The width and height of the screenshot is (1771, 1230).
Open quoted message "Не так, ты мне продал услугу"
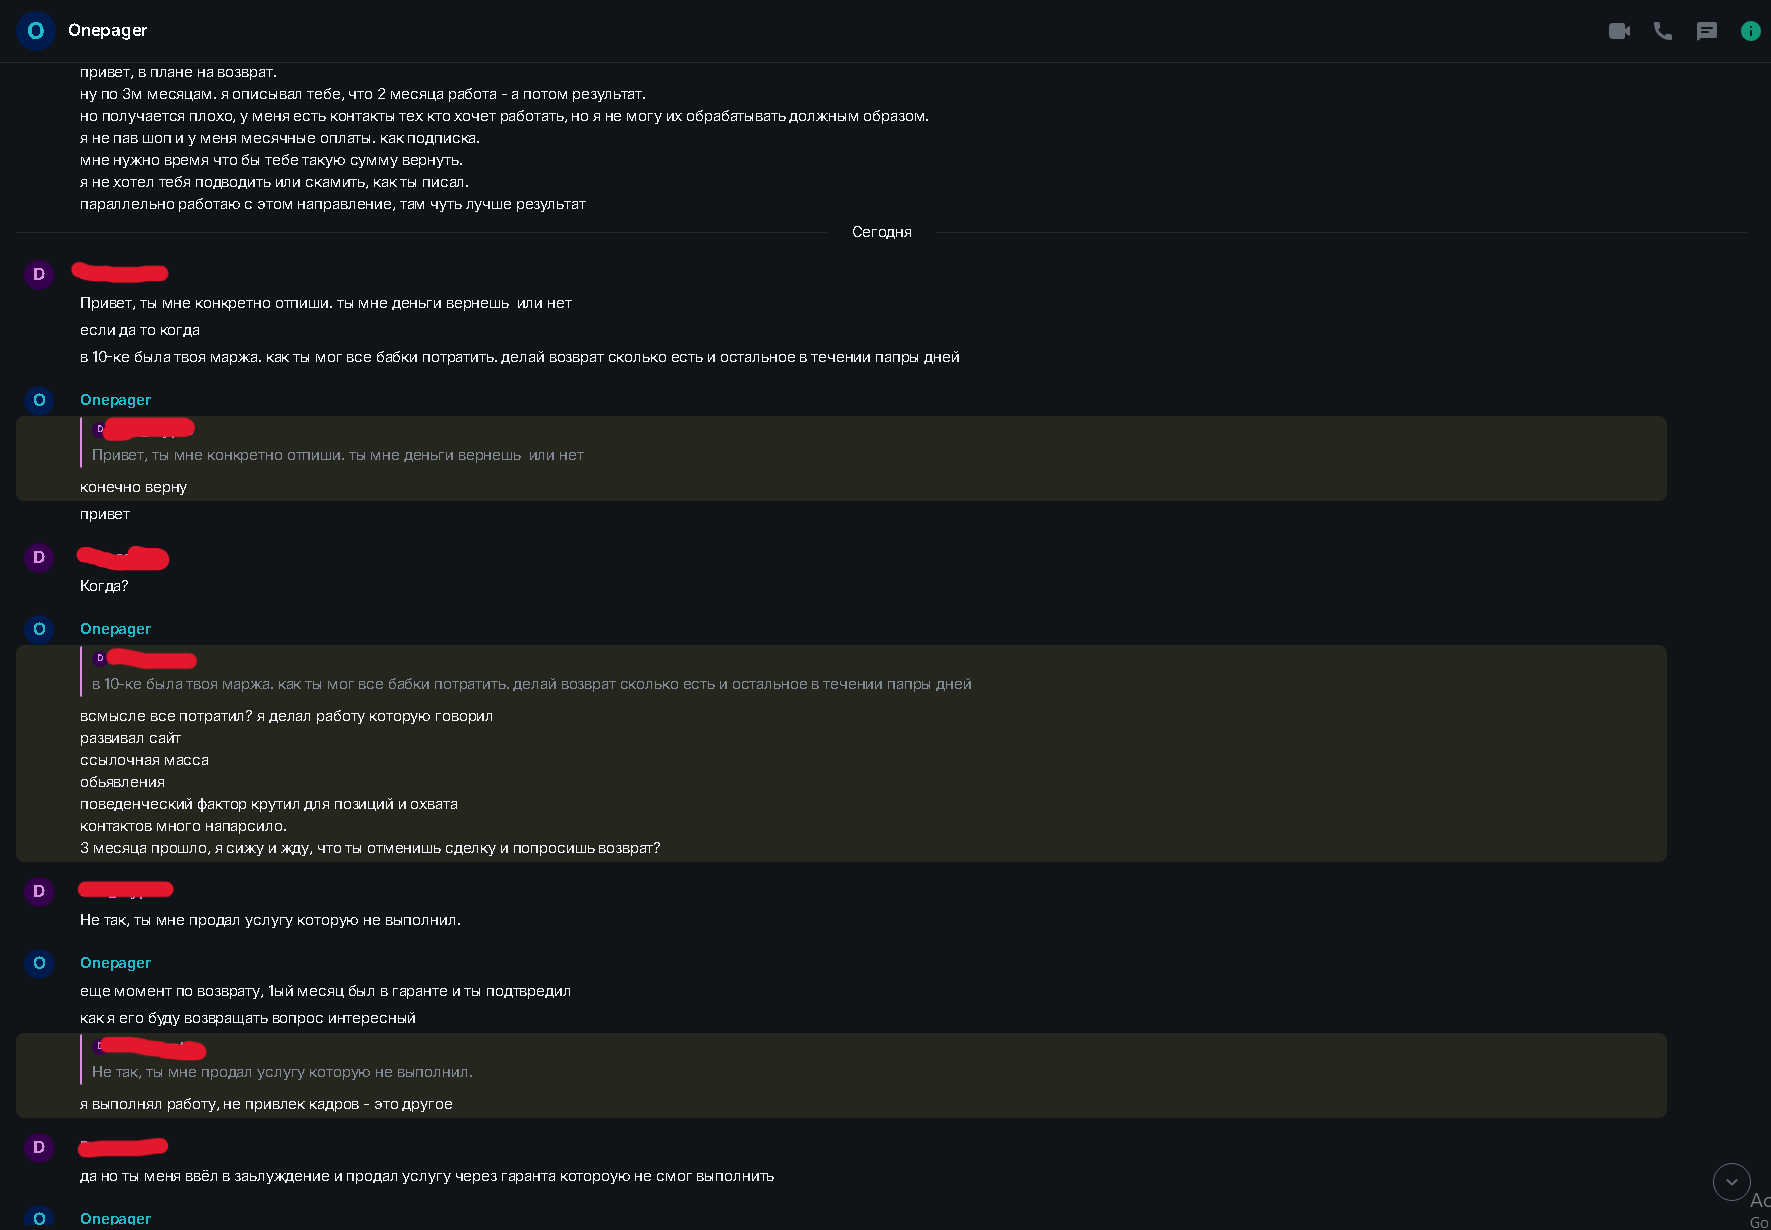click(282, 1072)
